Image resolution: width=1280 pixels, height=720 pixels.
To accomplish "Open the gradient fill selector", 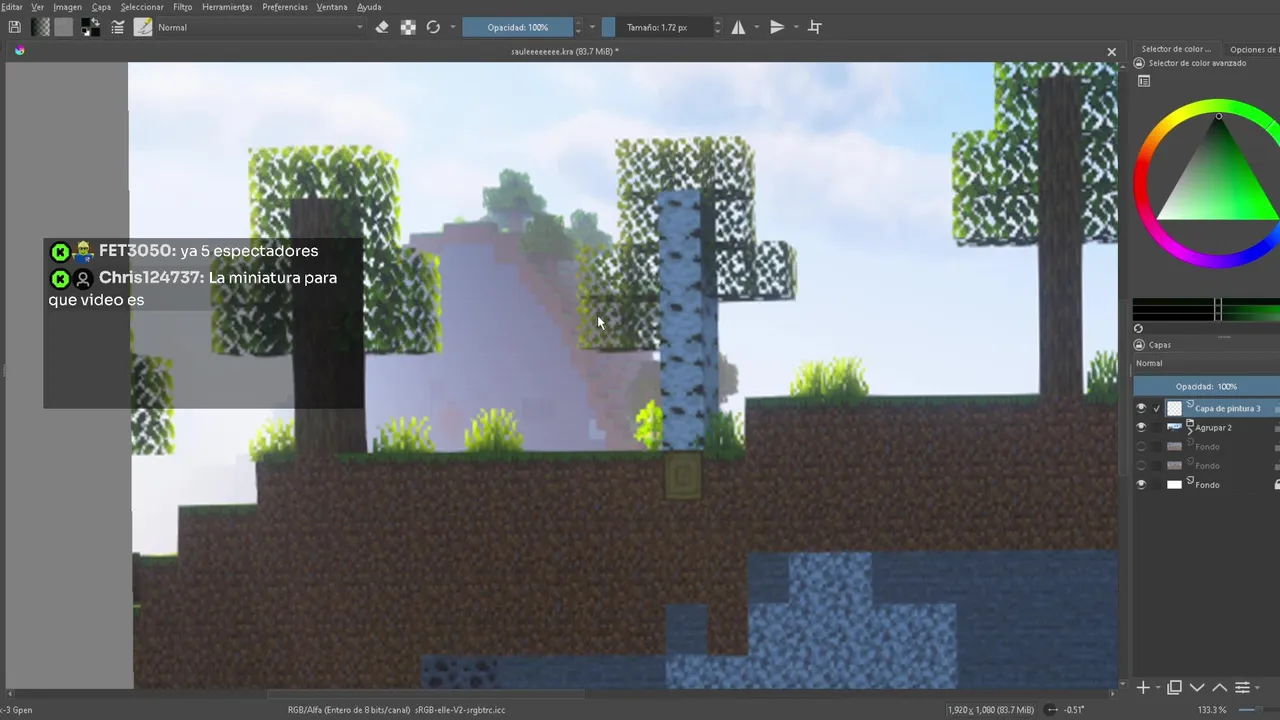I will [x=41, y=27].
